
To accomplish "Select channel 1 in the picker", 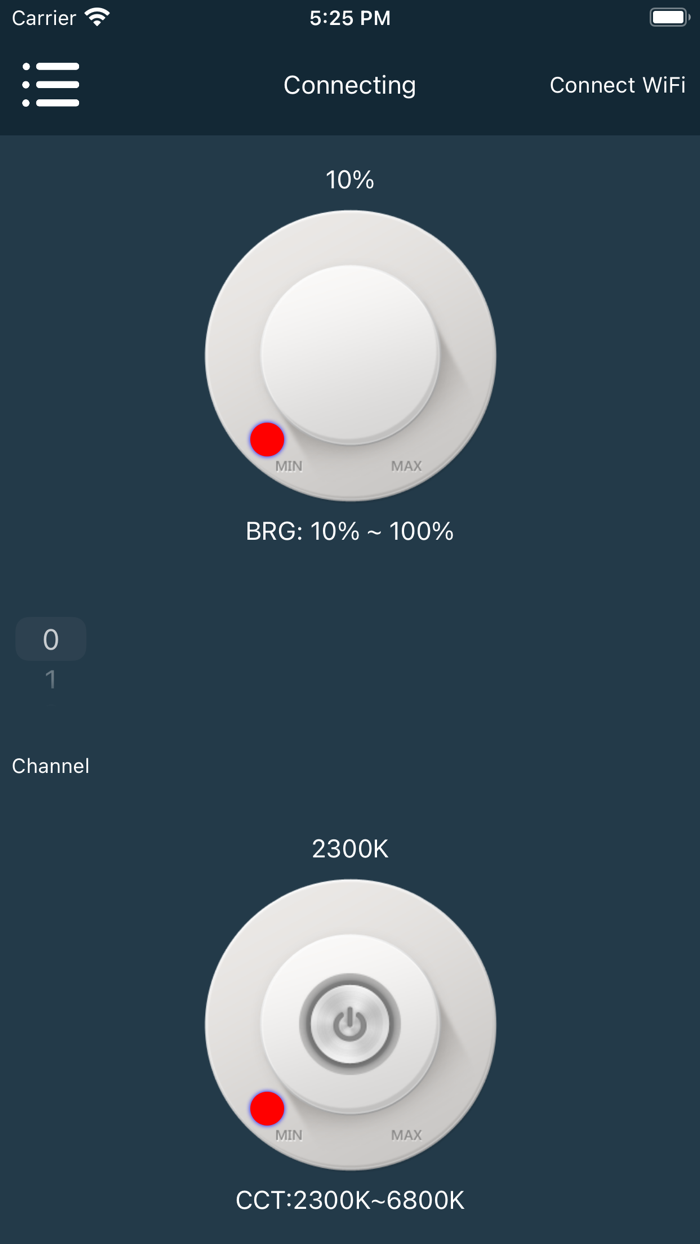I will (x=51, y=680).
